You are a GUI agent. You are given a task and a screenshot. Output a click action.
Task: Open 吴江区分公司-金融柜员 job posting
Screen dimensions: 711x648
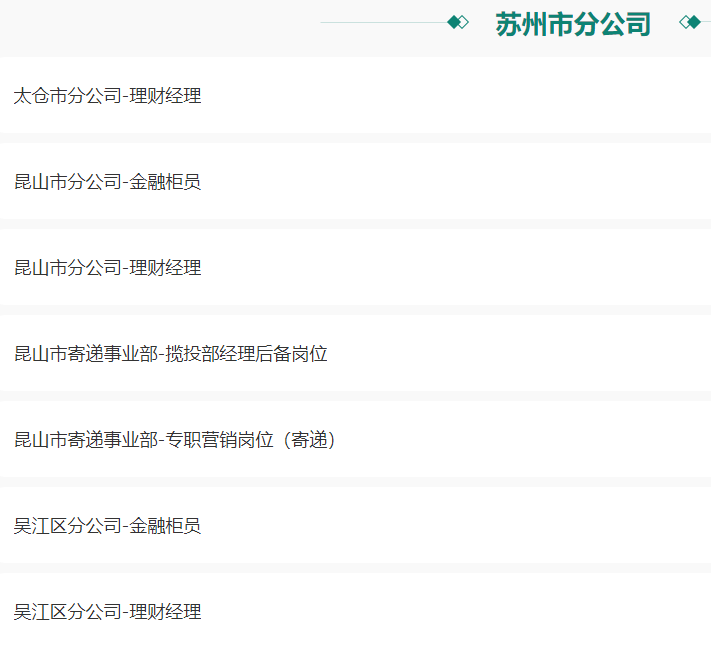point(108,526)
